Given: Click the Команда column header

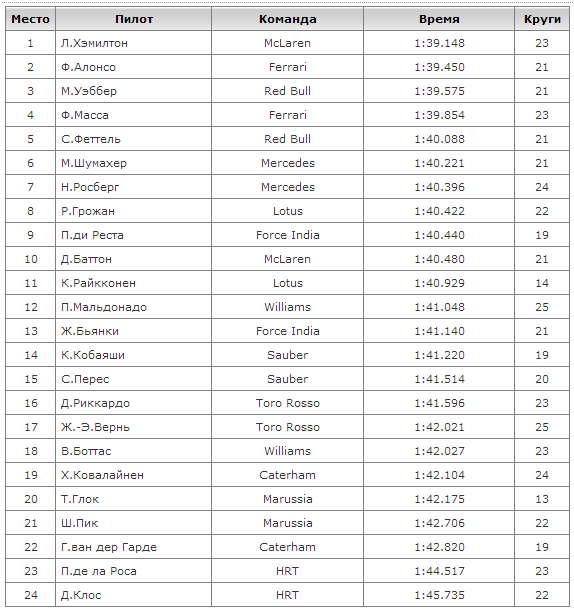Looking at the screenshot, I should pyautogui.click(x=288, y=19).
